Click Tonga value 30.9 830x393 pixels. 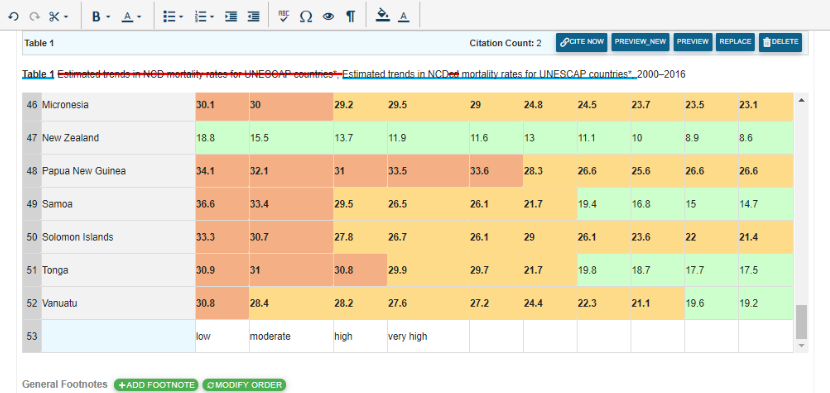(x=222, y=270)
